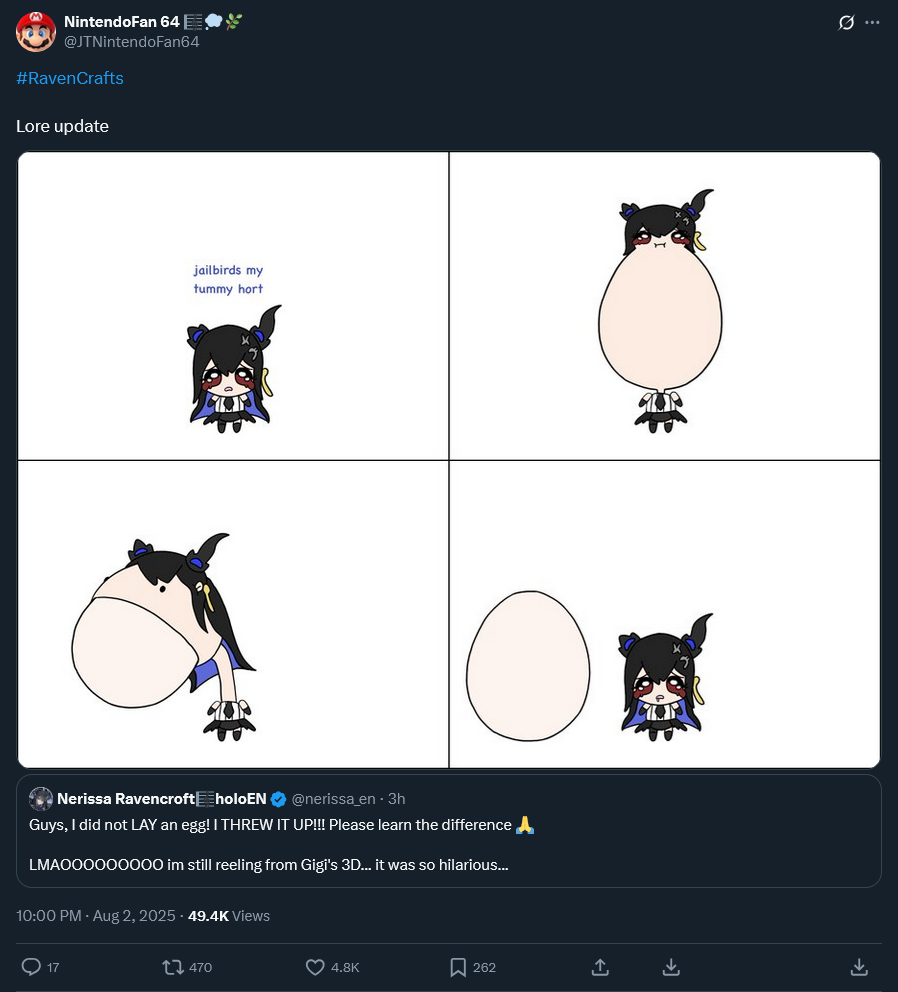The width and height of the screenshot is (898, 992).
Task: Open the bottom-left image panel
Action: pyautogui.click(x=233, y=614)
